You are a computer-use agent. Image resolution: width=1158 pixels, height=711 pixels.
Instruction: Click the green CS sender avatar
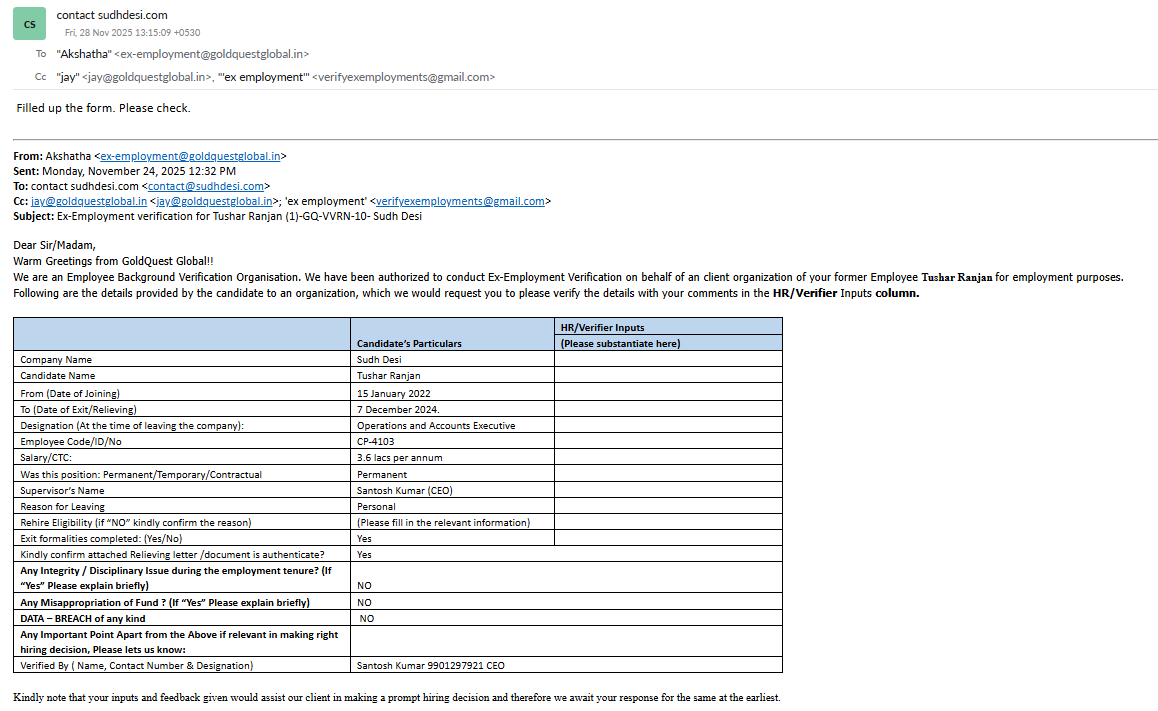click(29, 23)
